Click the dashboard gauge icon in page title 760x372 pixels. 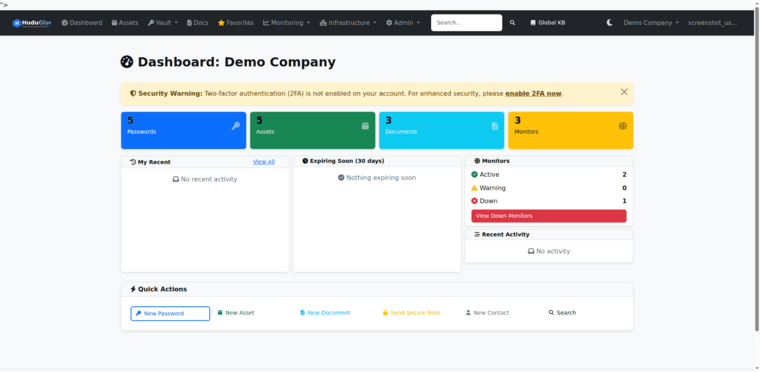[127, 62]
